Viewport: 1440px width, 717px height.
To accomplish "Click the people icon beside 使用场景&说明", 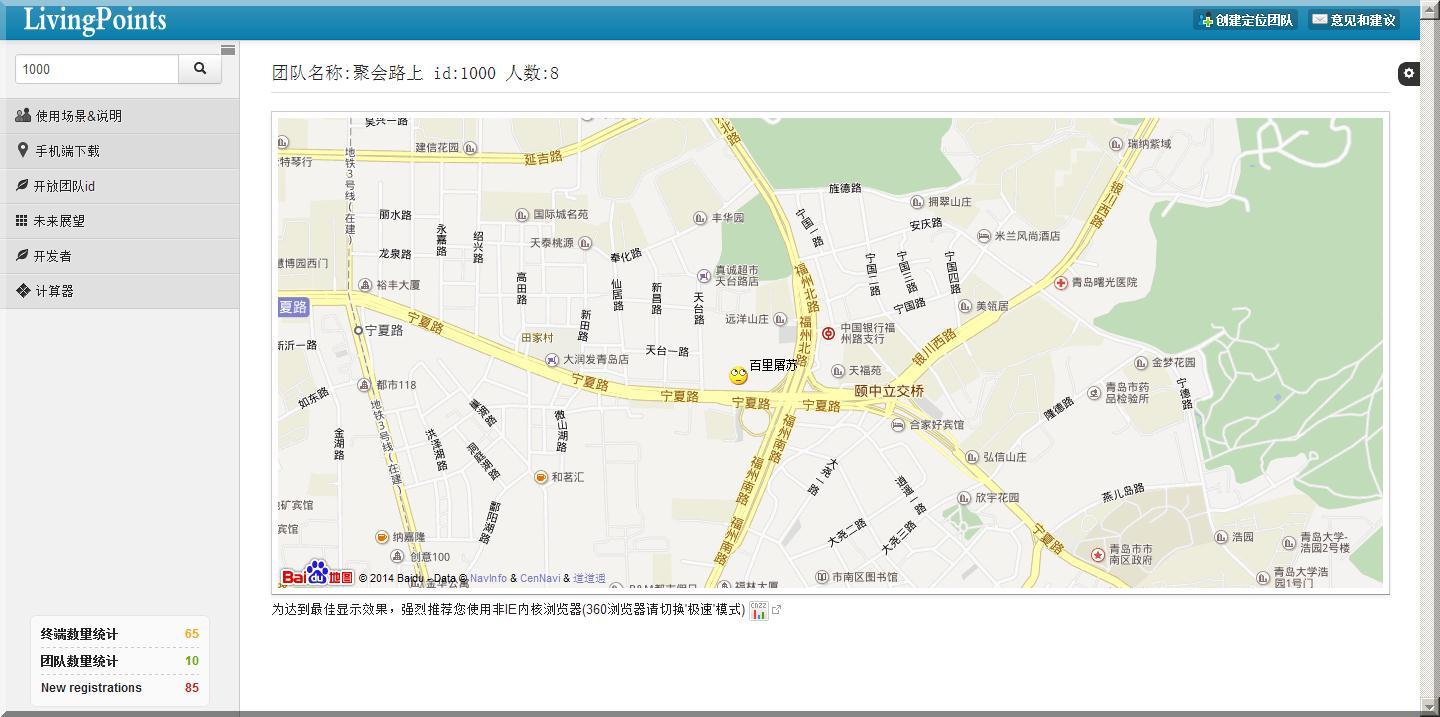I will click(21, 115).
